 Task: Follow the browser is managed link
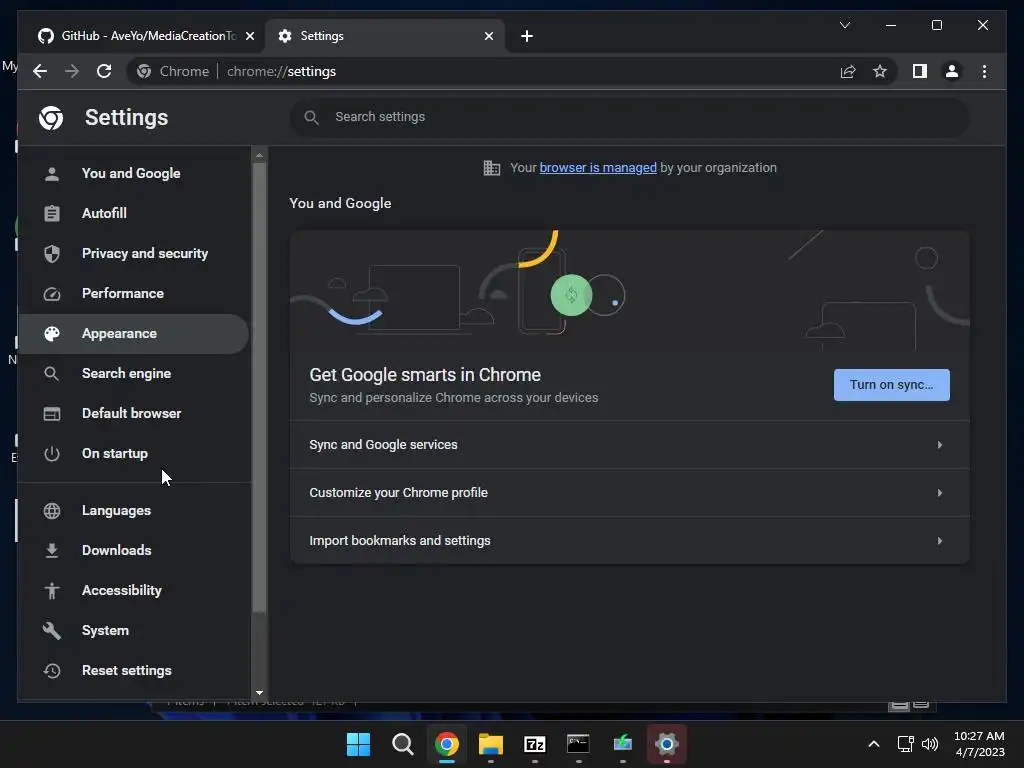click(x=598, y=168)
